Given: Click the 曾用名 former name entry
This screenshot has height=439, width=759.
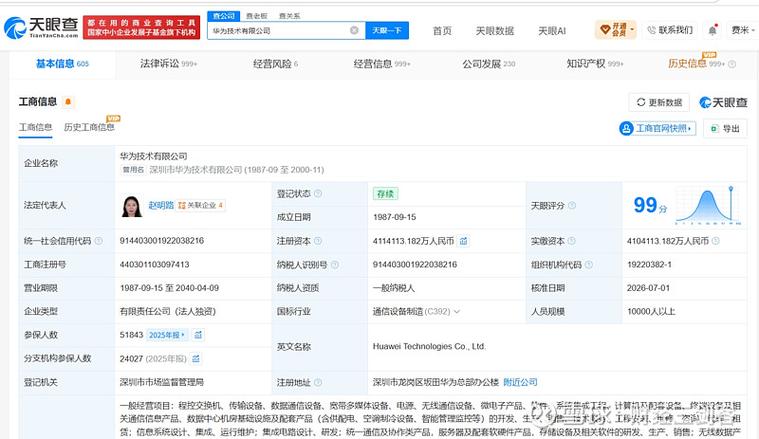Looking at the screenshot, I should point(222,170).
